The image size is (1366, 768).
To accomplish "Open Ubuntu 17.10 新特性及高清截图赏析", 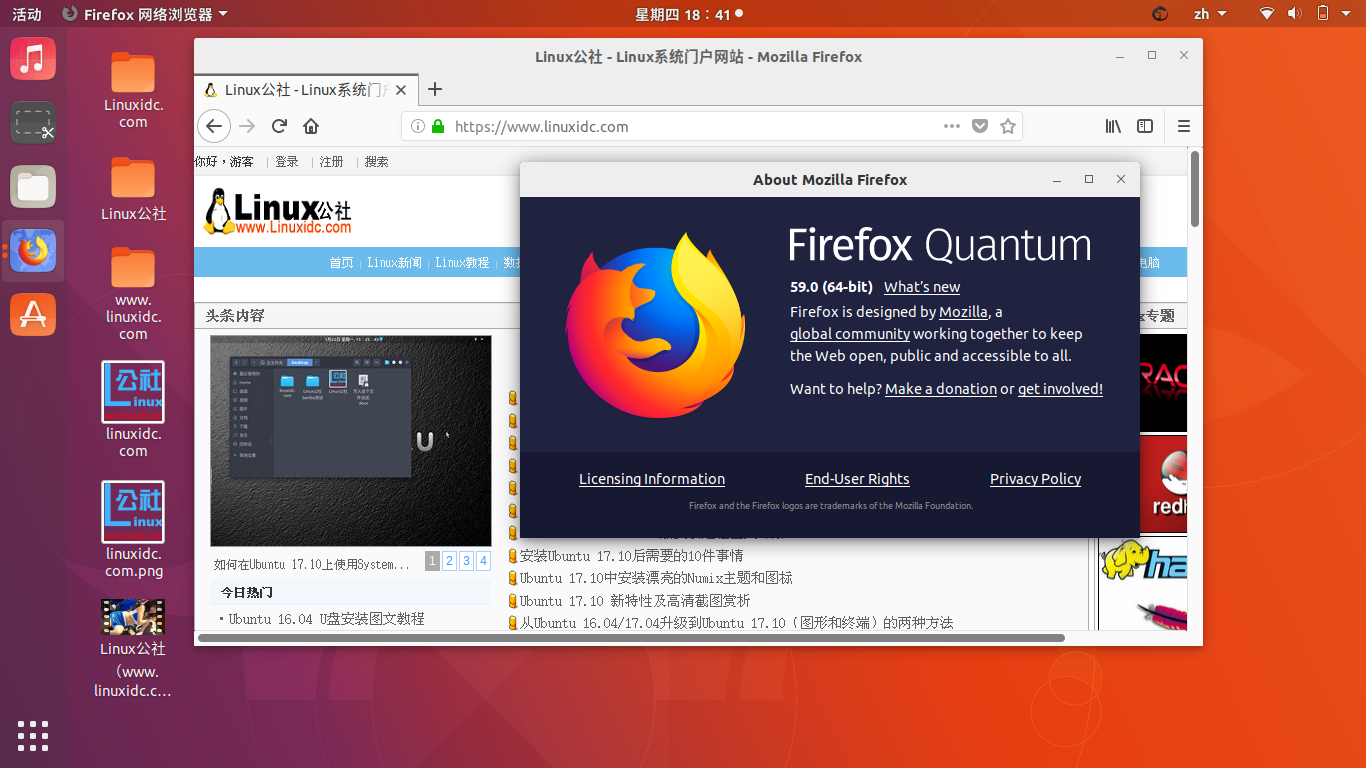I will (635, 601).
